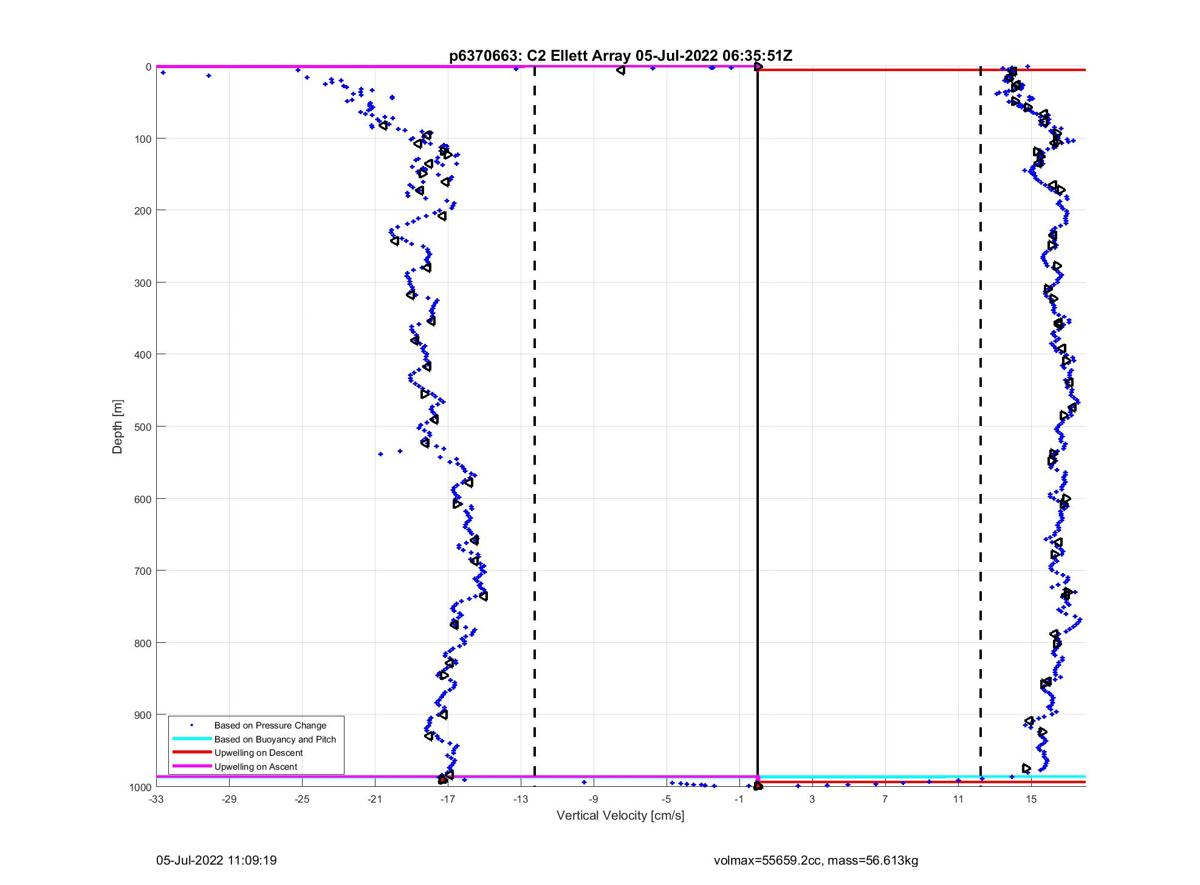The height and width of the screenshot is (885, 1200).
Task: Click the x-axis tick label -5
Action: coord(666,799)
